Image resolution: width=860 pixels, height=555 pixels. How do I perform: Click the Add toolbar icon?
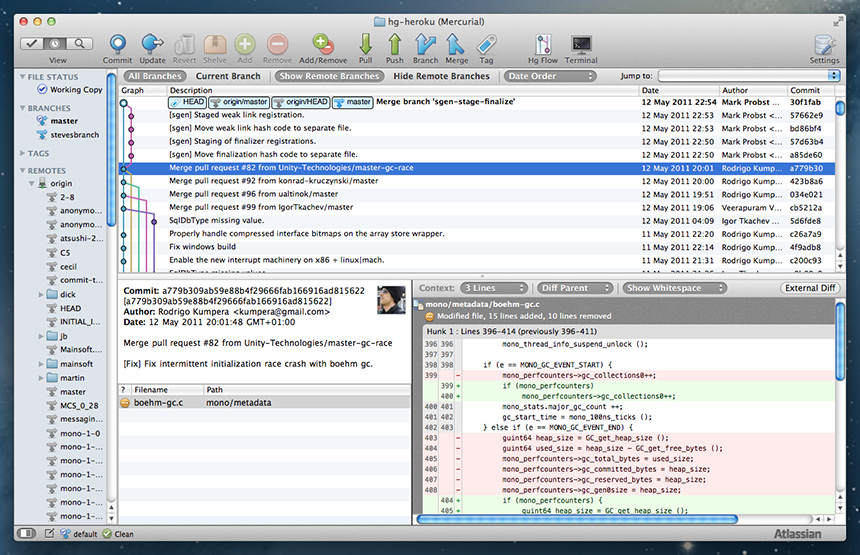click(245, 45)
